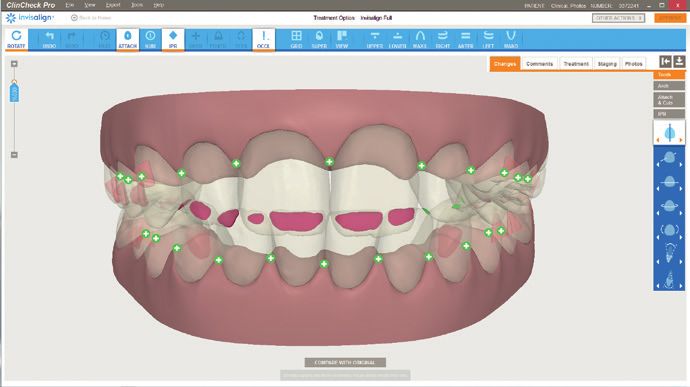Collapse the side panel with arrow icon
The width and height of the screenshot is (690, 387).
tap(665, 62)
